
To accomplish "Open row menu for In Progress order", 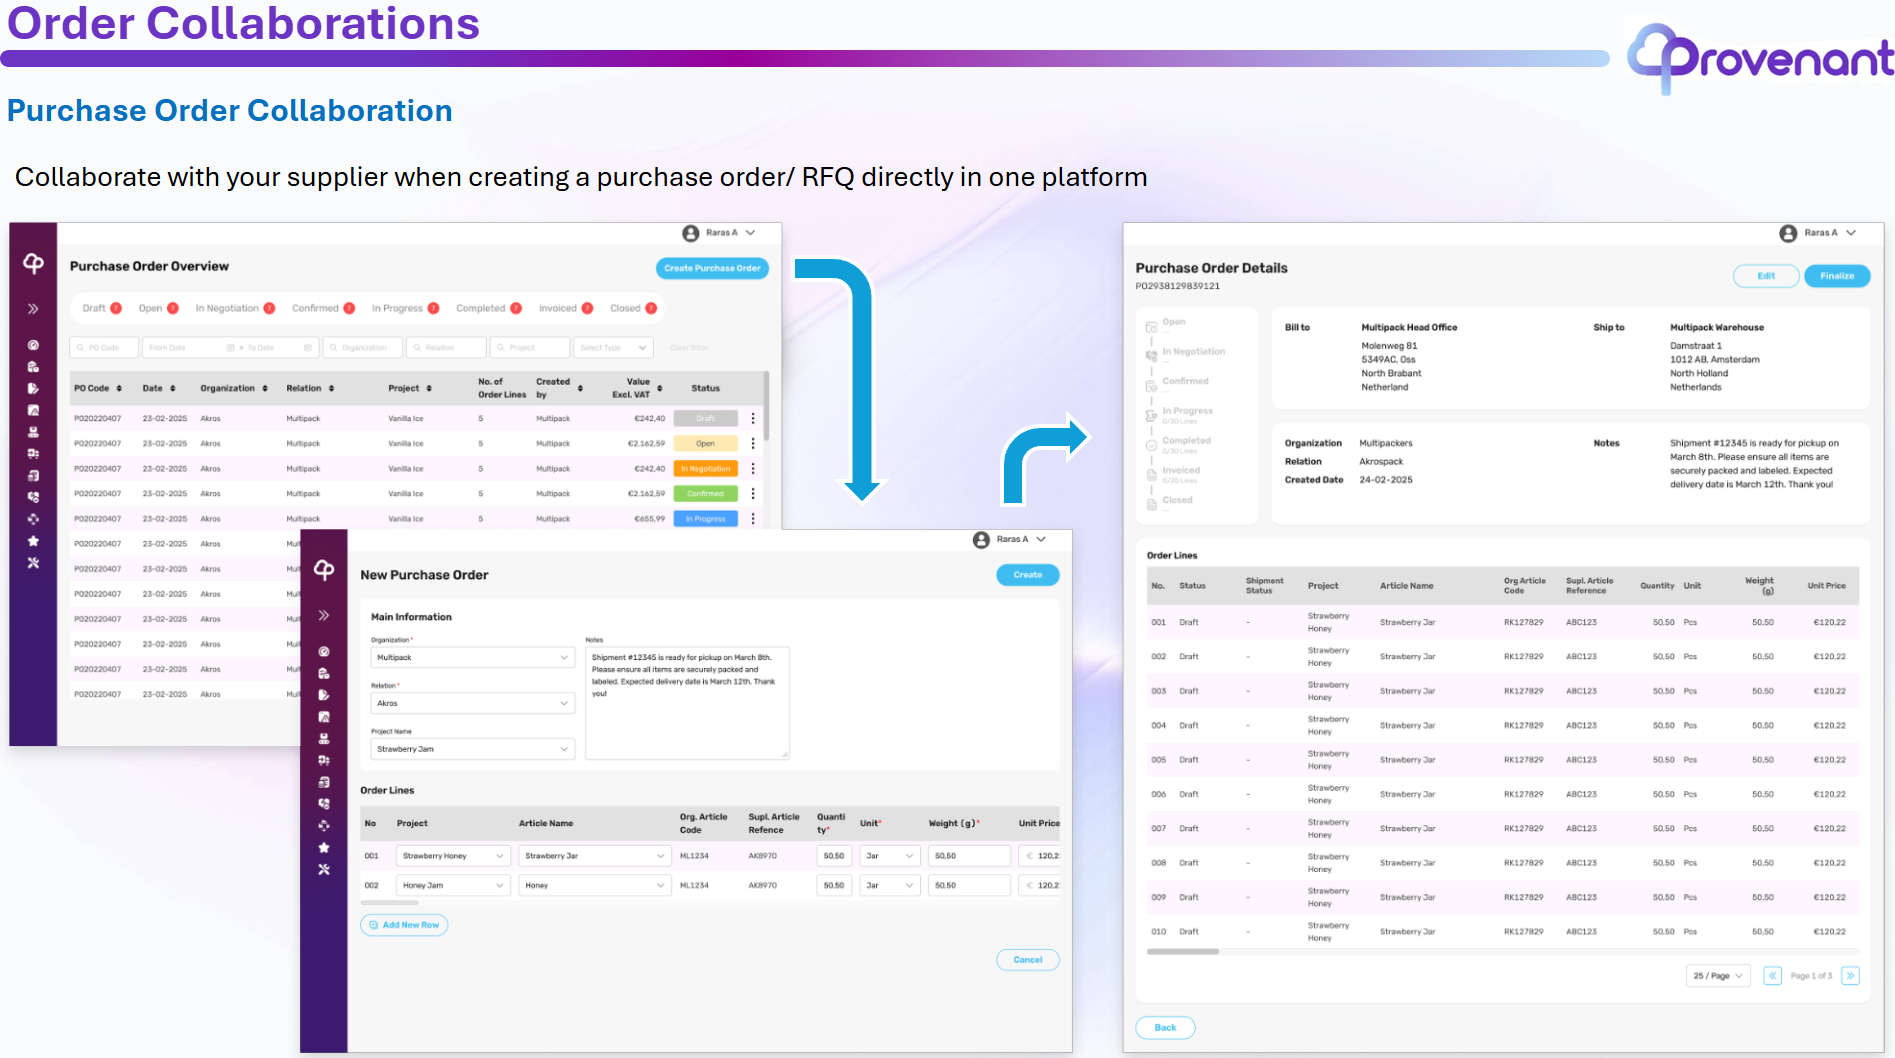I will click(753, 518).
